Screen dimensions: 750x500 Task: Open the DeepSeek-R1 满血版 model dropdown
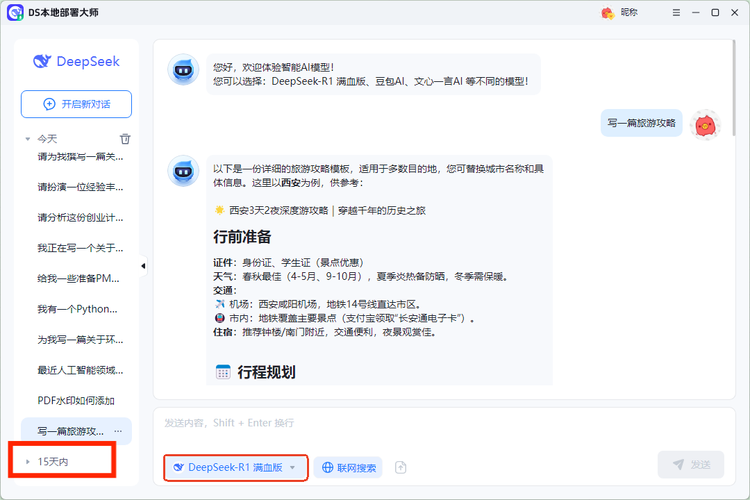coord(234,467)
